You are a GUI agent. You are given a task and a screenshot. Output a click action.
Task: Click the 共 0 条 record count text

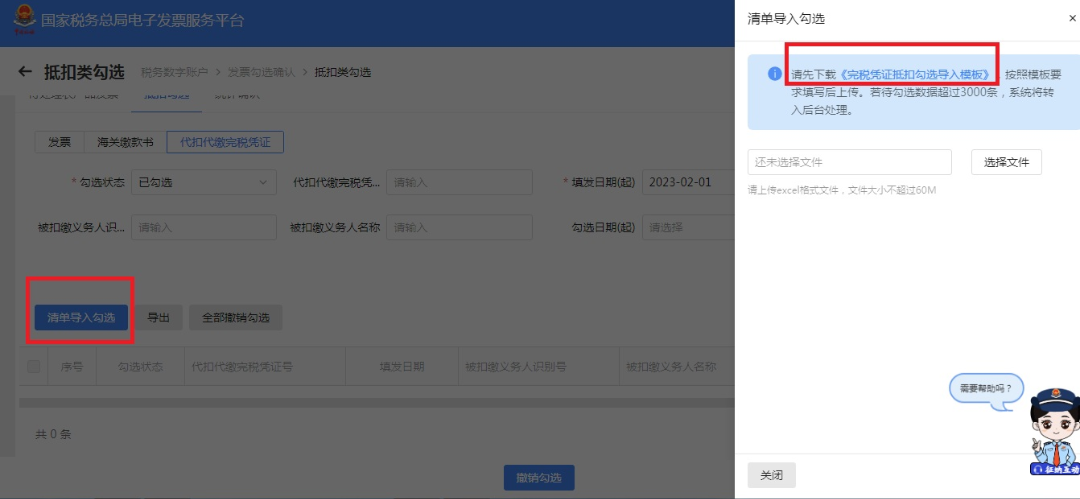pyautogui.click(x=53, y=434)
